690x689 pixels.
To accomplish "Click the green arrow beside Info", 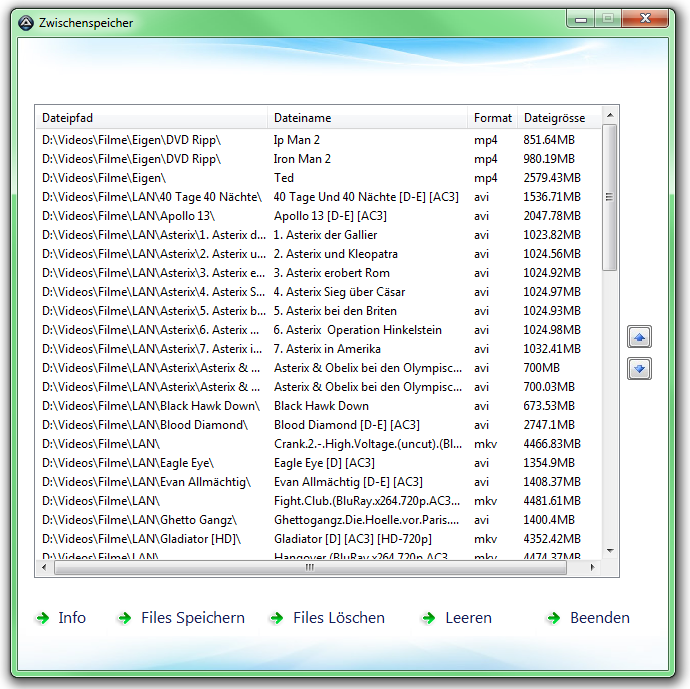I will pos(42,619).
